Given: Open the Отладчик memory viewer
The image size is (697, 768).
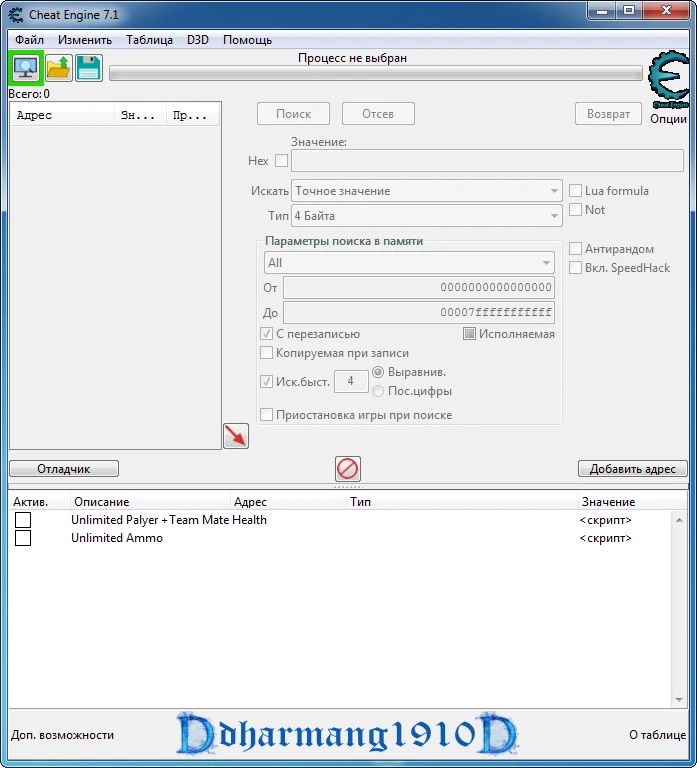Looking at the screenshot, I should click(x=64, y=469).
